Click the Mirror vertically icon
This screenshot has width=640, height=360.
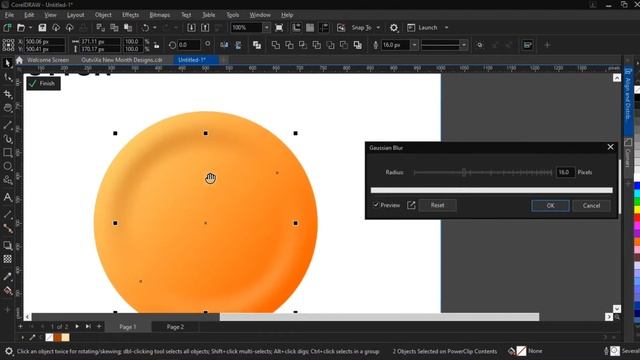click(x=238, y=45)
